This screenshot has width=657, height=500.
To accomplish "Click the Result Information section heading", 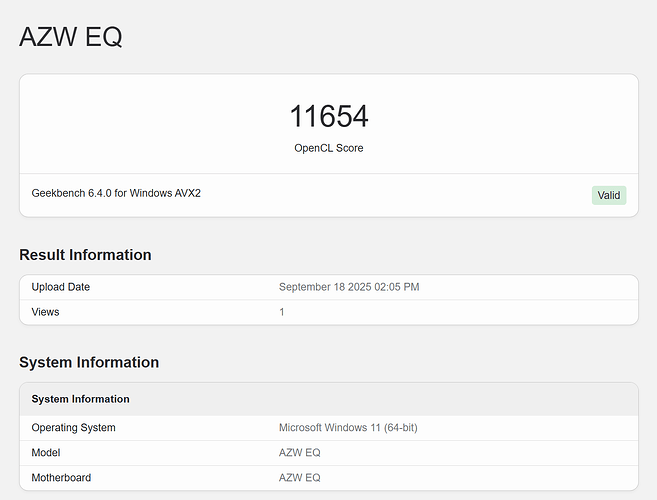I will tap(85, 255).
